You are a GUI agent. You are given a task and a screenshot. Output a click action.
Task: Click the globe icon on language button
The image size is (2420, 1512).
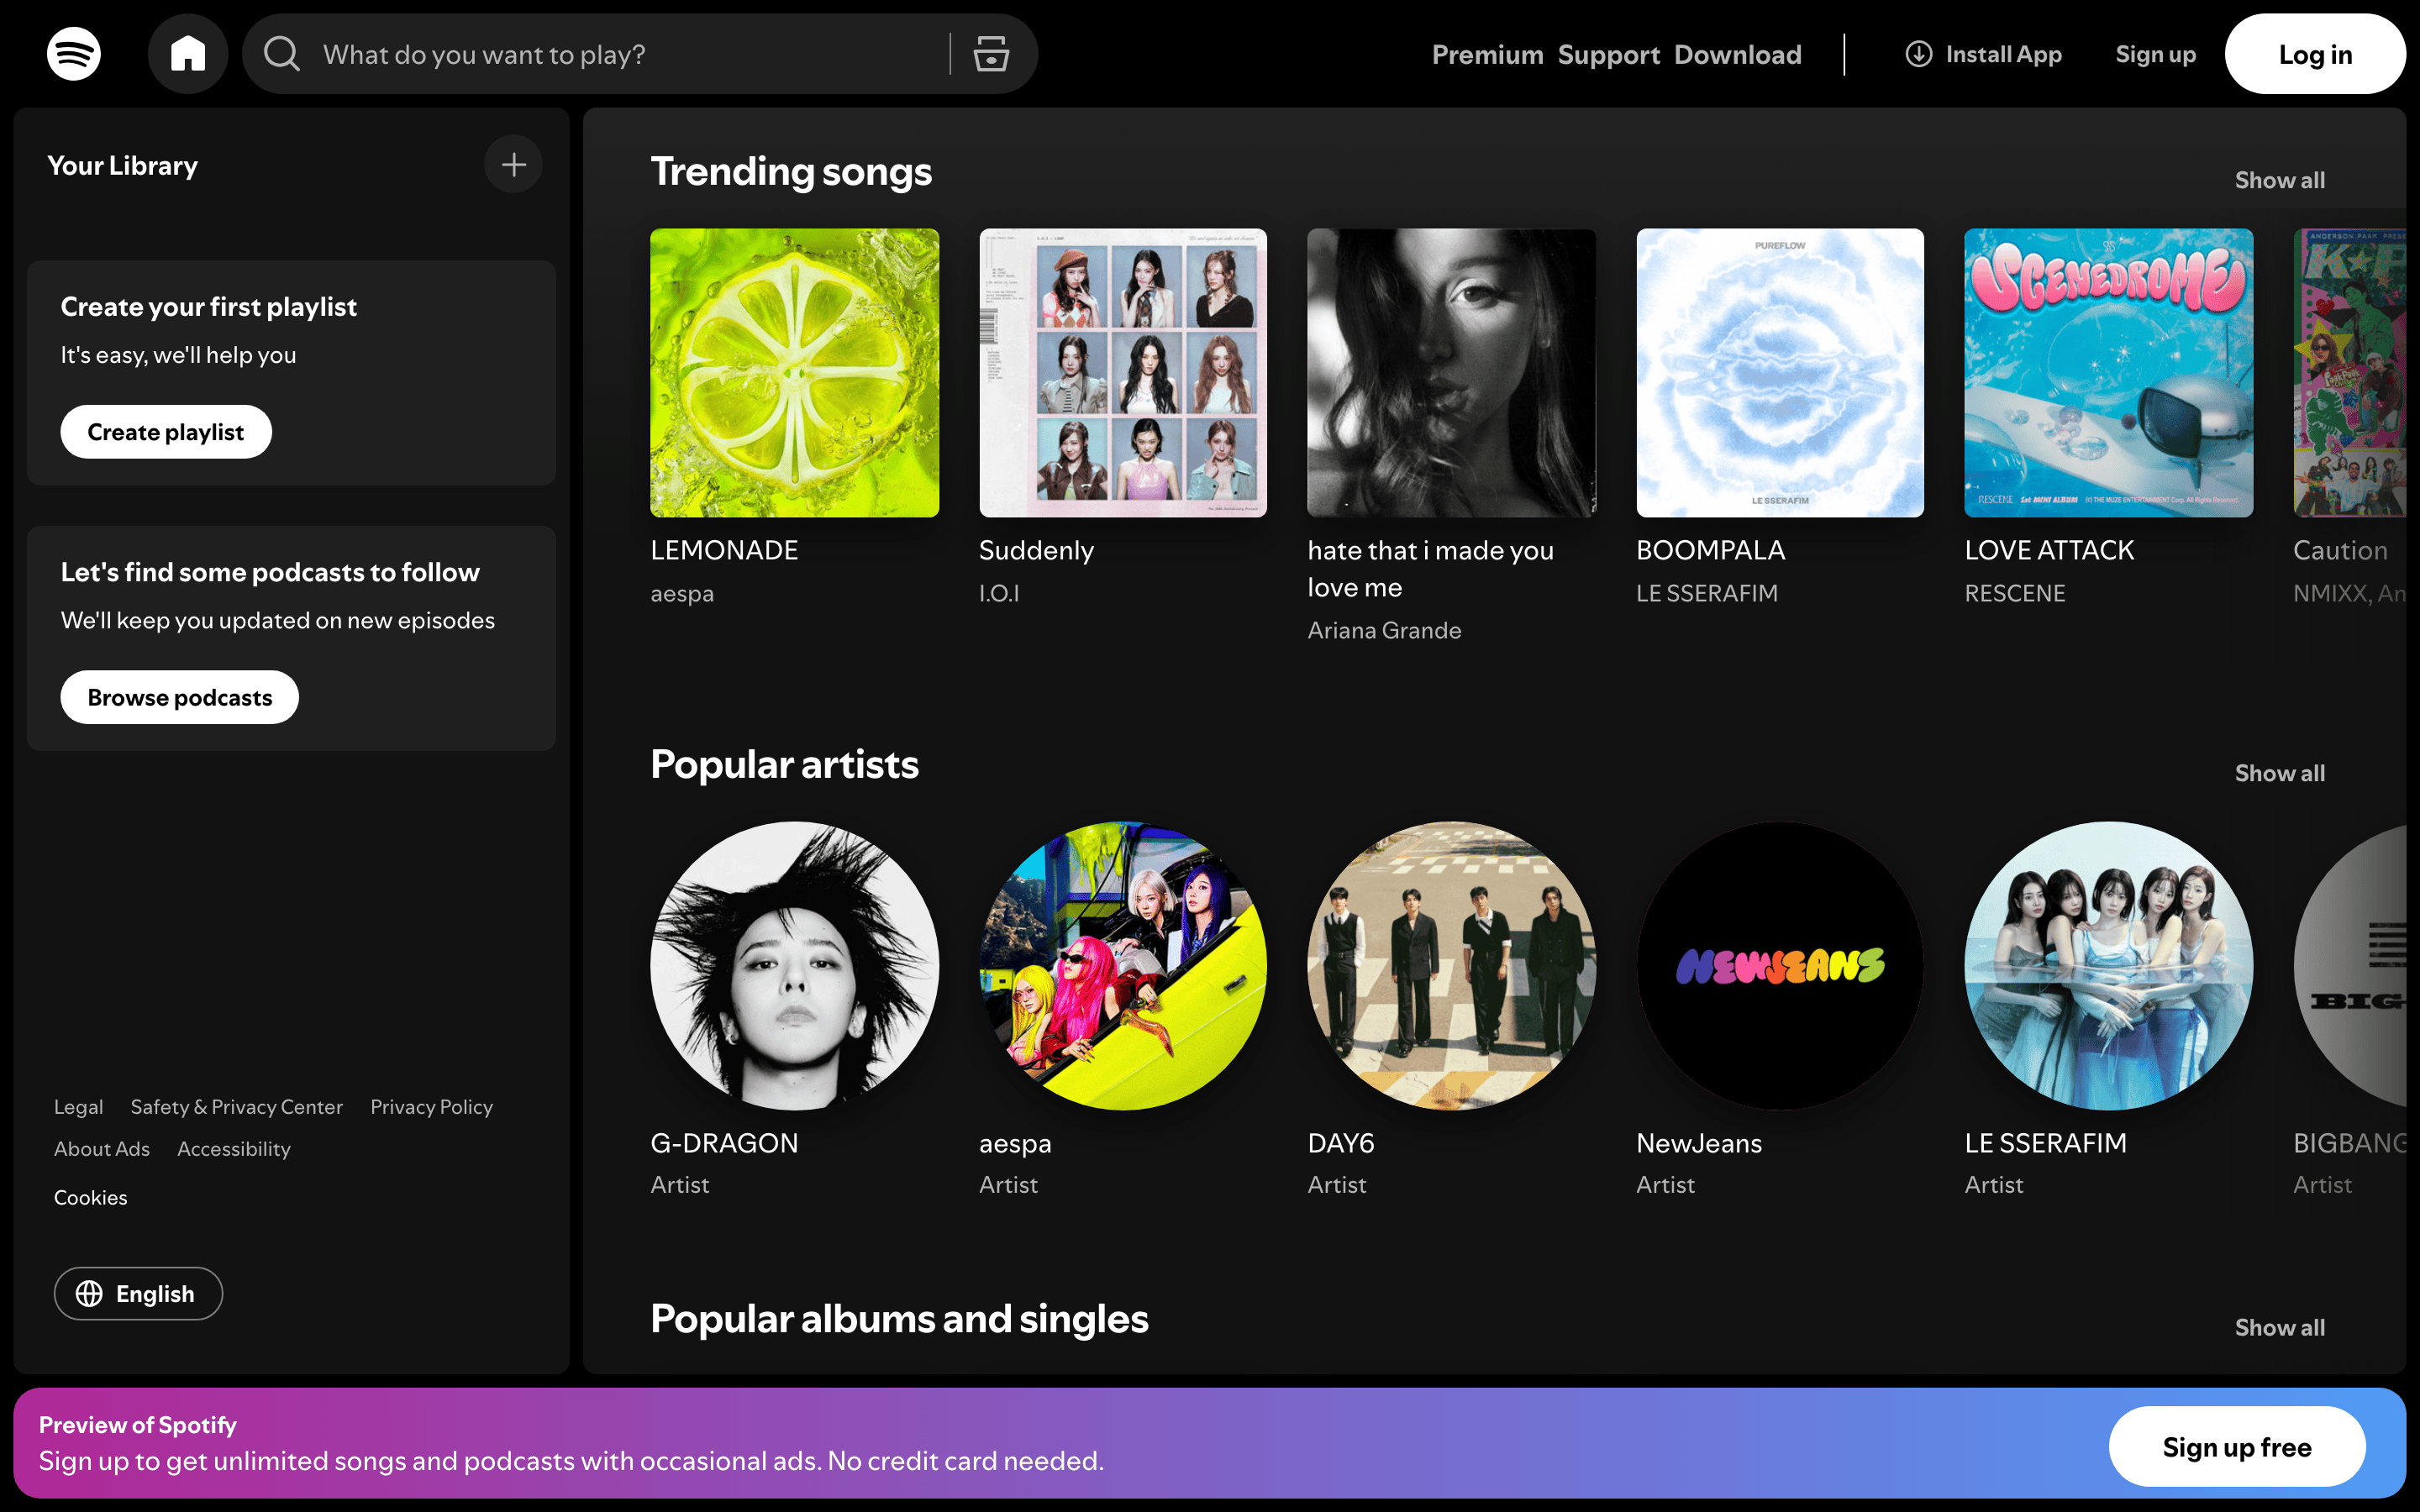pos(89,1293)
